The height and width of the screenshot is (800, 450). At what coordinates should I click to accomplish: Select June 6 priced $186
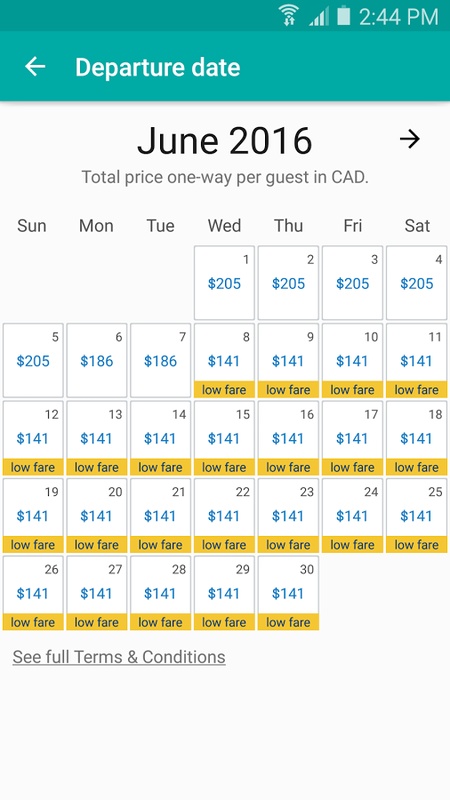click(x=97, y=360)
